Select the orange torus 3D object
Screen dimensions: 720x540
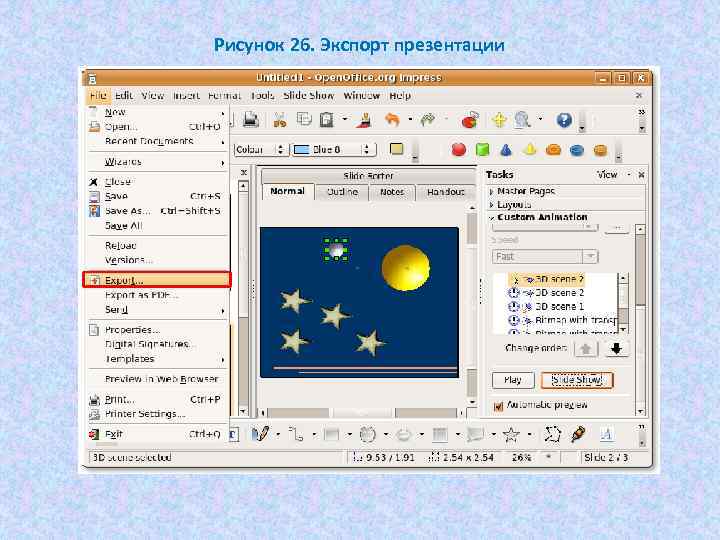tap(553, 150)
